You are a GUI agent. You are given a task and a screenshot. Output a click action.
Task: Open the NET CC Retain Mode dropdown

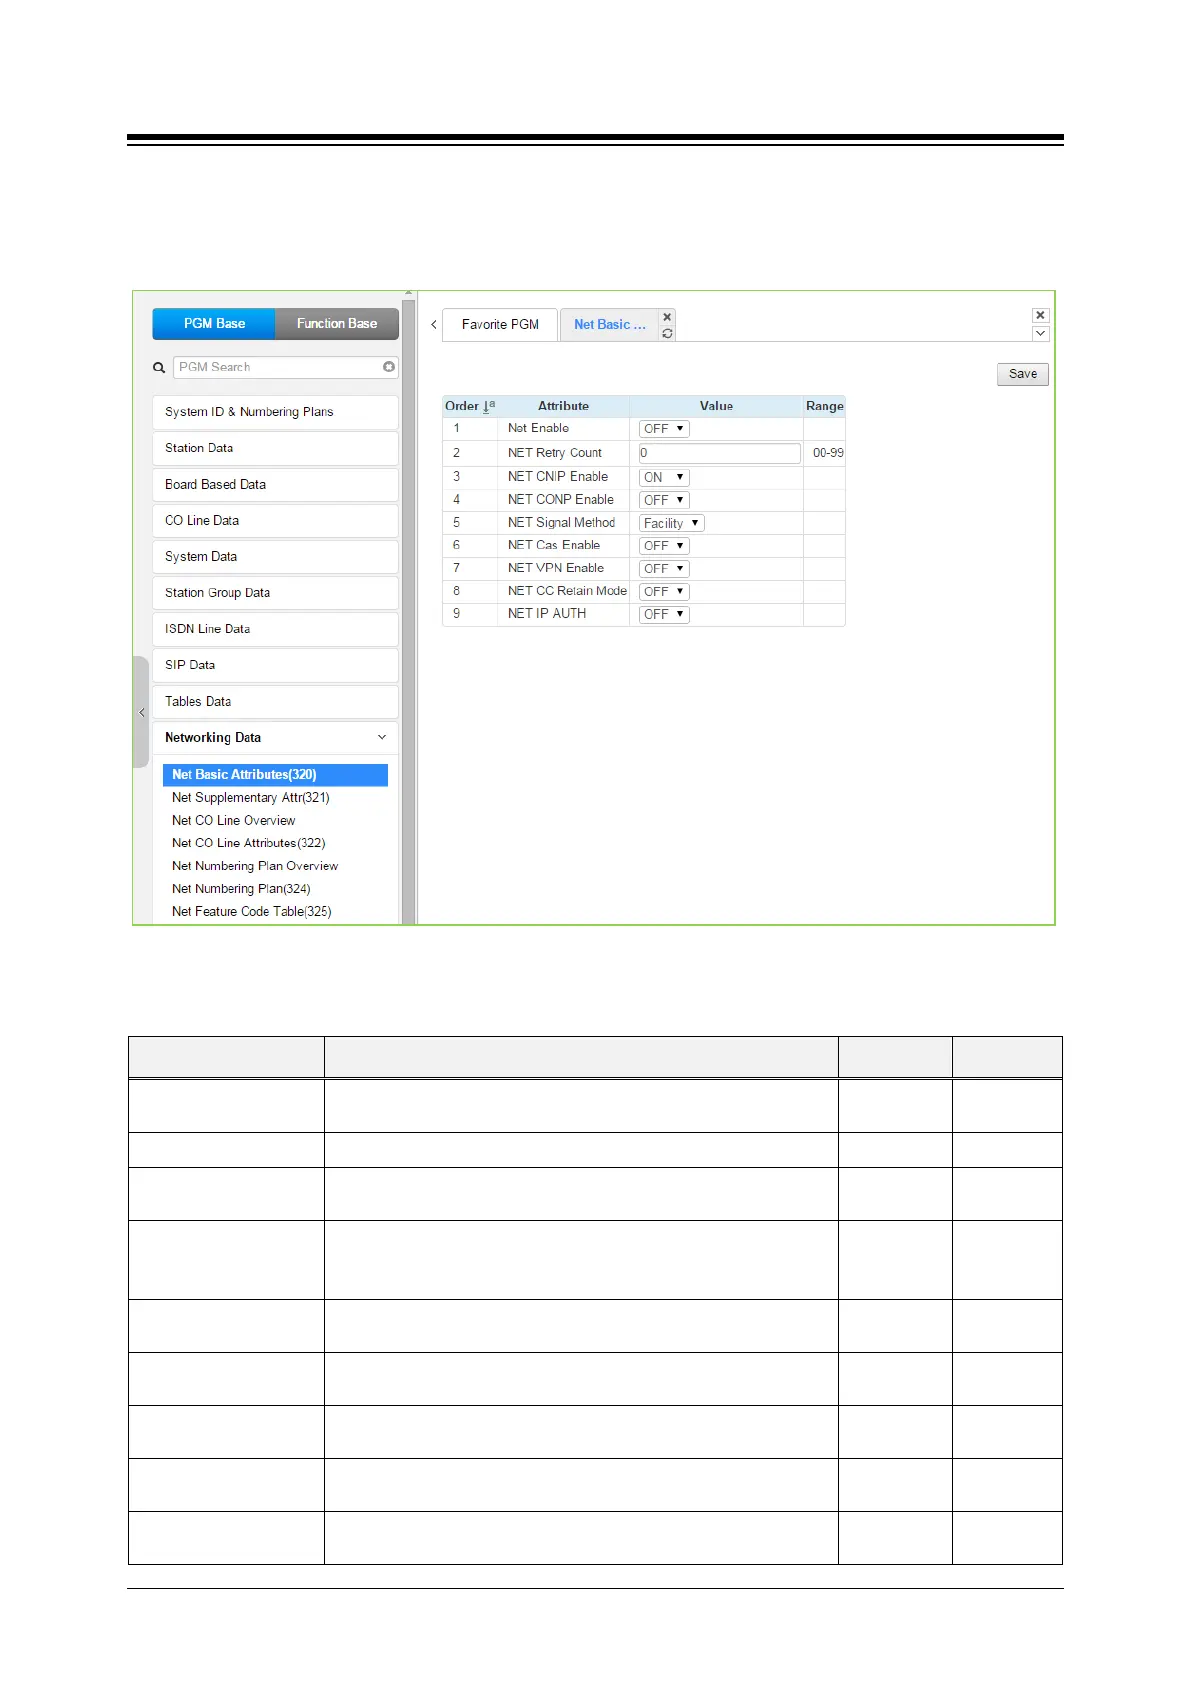[x=664, y=592]
